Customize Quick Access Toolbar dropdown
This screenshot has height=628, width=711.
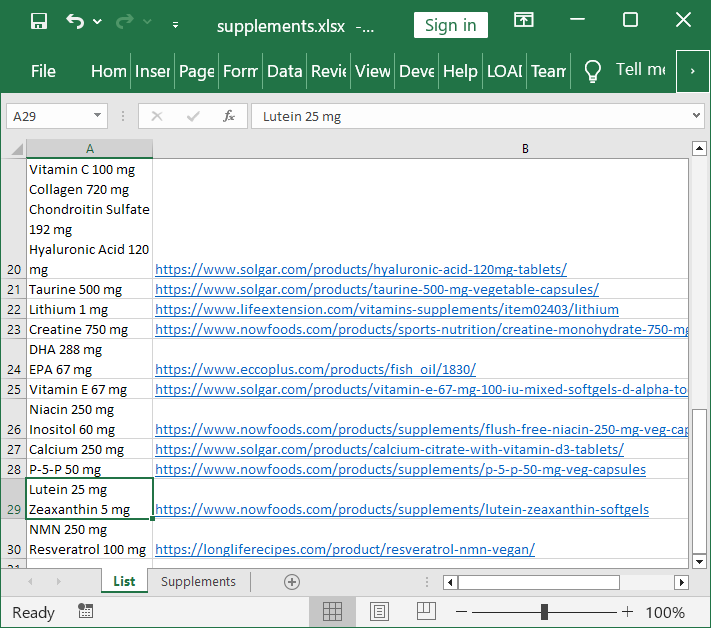click(175, 25)
